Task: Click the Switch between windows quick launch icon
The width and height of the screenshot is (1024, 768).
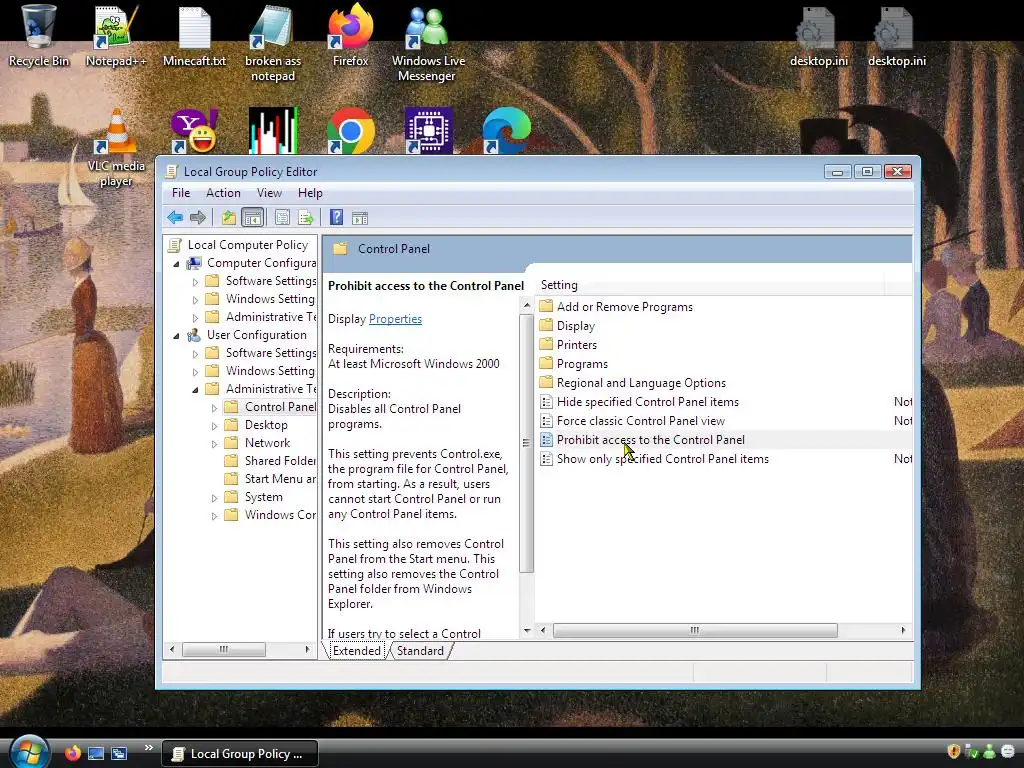Action: pos(119,753)
